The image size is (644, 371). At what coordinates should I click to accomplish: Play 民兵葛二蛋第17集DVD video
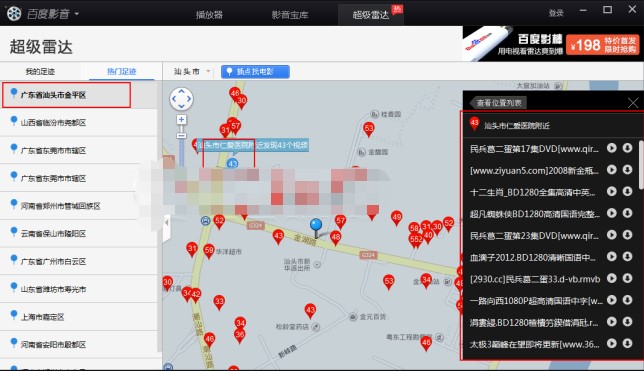pyautogui.click(x=612, y=148)
